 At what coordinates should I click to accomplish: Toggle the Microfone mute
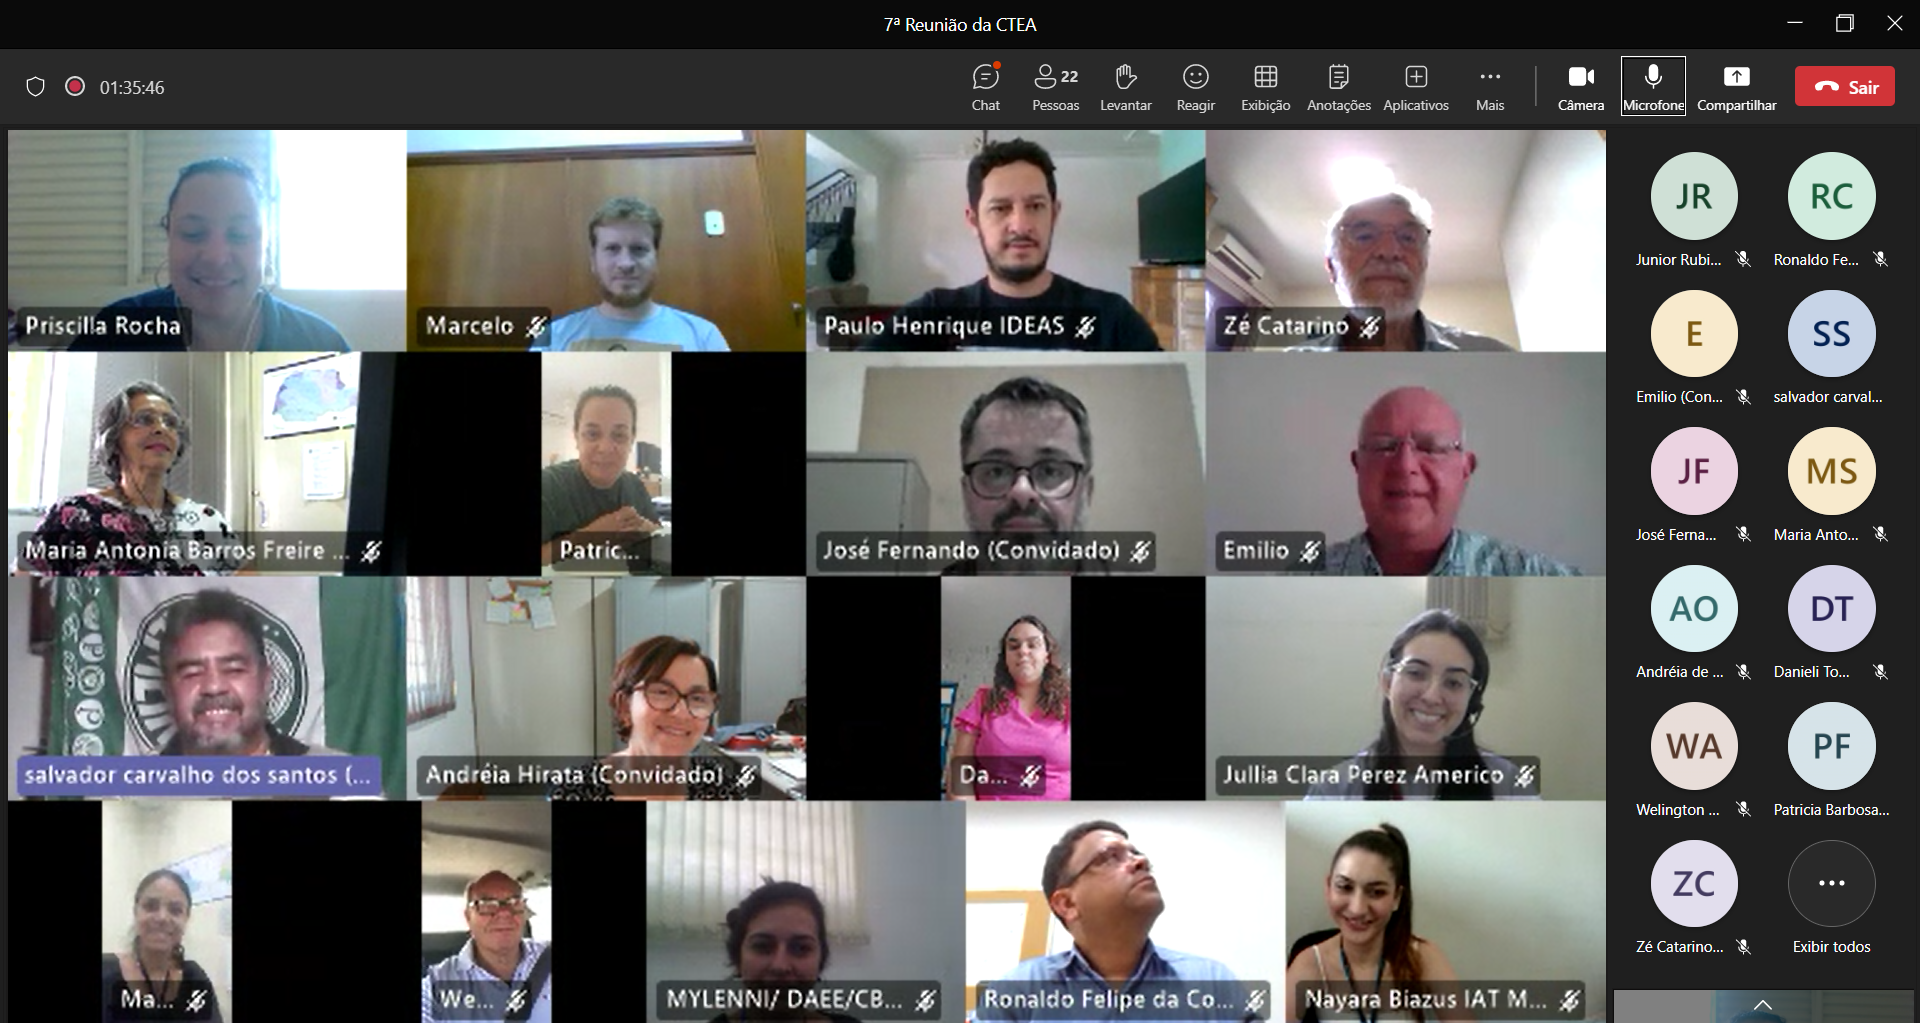tap(1653, 87)
